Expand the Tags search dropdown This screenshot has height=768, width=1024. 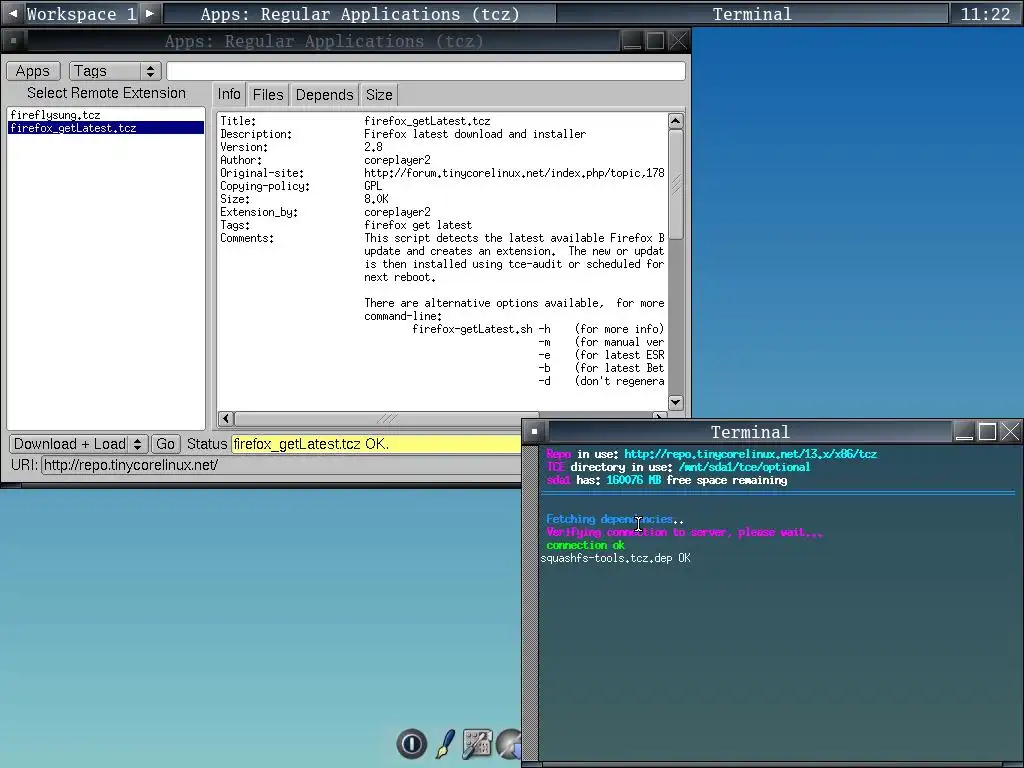click(115, 71)
